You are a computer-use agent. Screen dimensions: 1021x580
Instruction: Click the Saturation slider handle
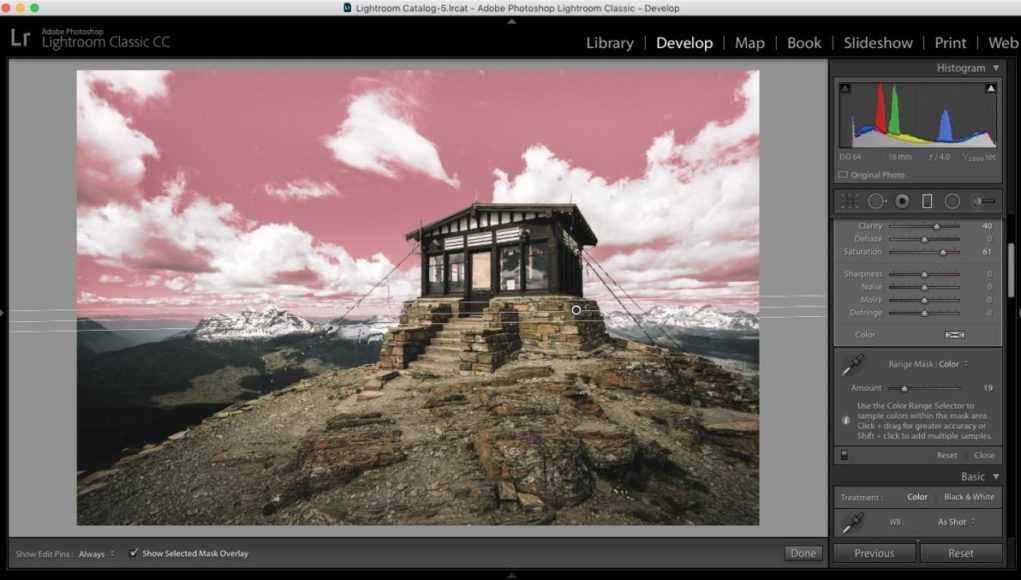point(943,253)
